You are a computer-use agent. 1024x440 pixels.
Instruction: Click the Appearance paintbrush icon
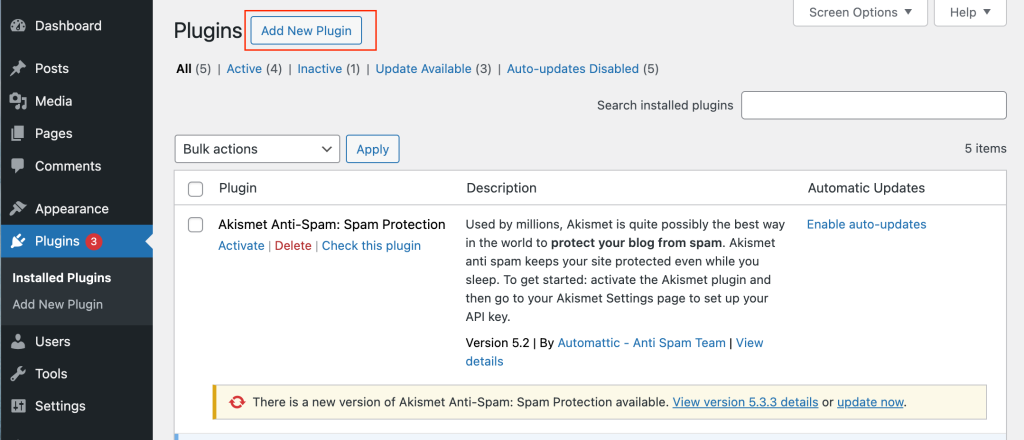(18, 209)
